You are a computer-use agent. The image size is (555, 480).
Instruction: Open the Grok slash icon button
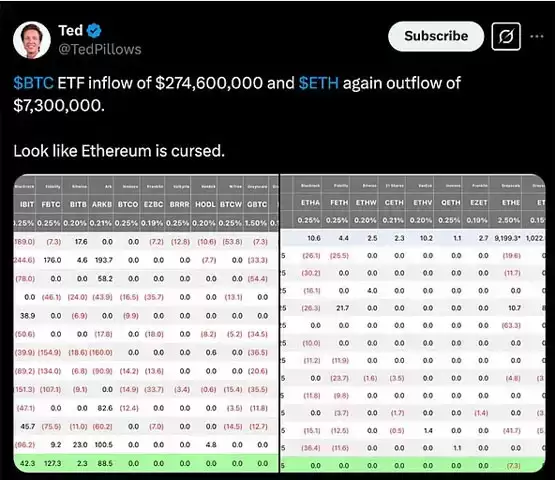click(x=506, y=36)
